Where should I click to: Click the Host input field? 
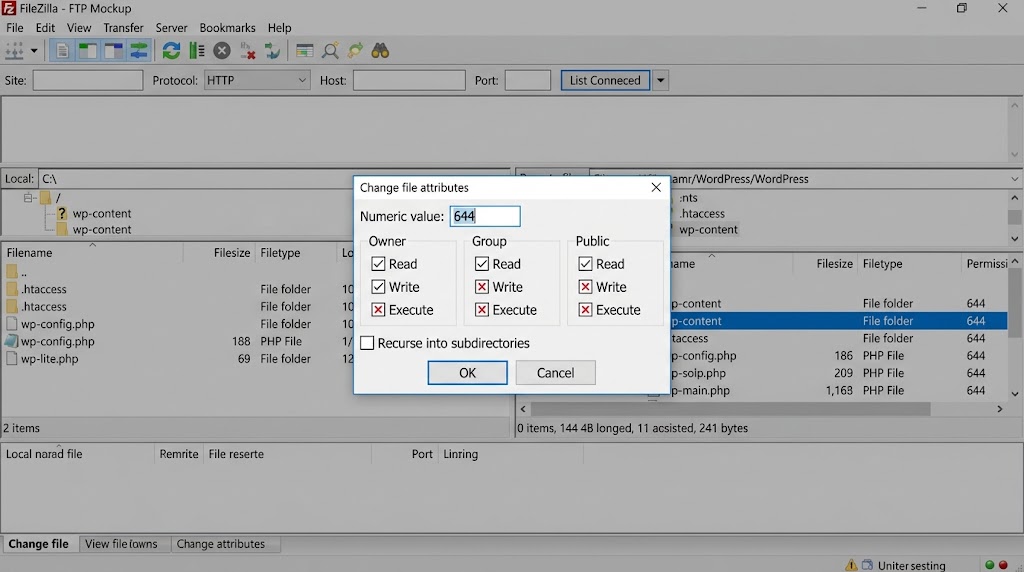(x=409, y=80)
